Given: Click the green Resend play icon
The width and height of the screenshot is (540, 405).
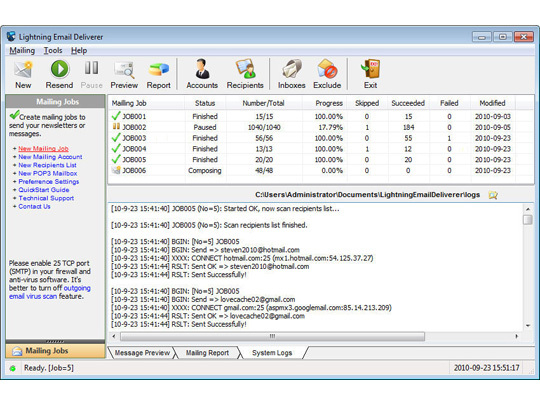Looking at the screenshot, I should click(x=60, y=69).
